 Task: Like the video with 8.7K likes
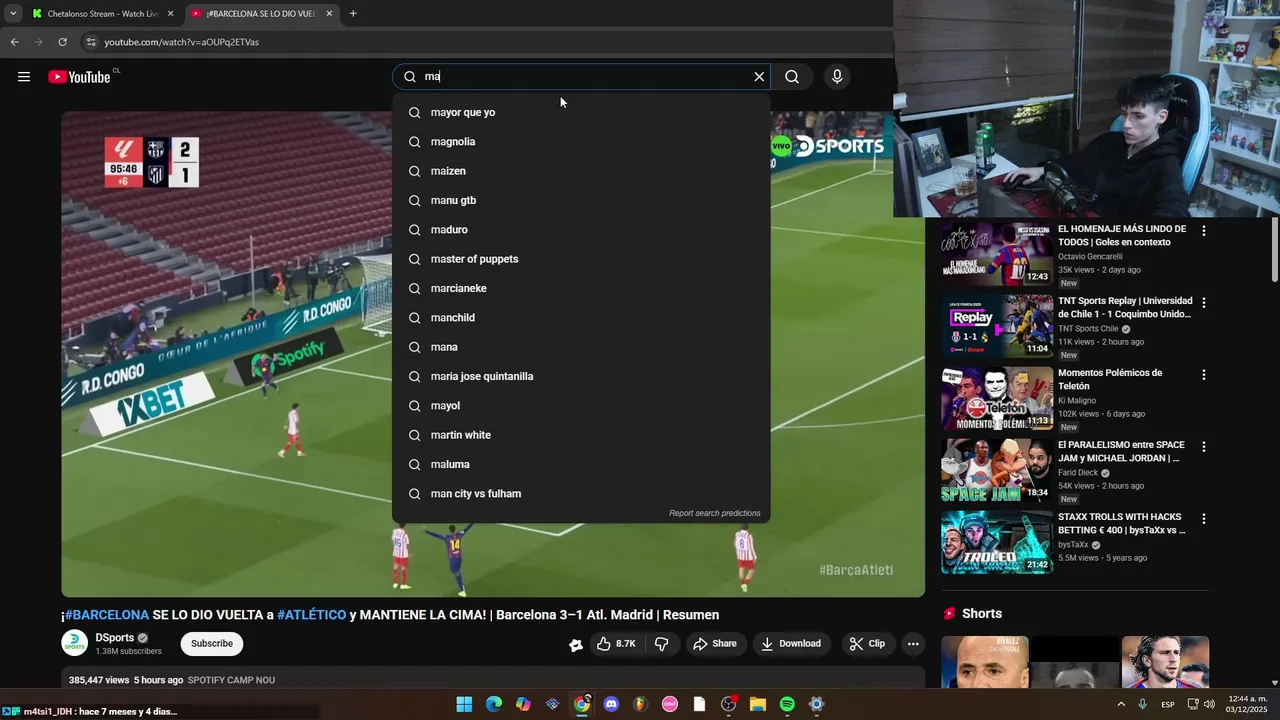click(615, 644)
